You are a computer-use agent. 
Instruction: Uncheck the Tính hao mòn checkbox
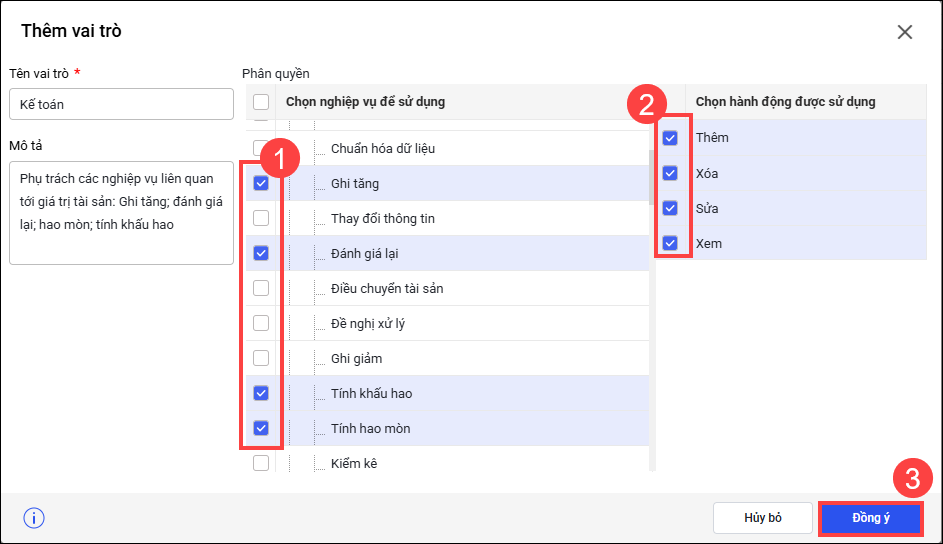click(261, 428)
